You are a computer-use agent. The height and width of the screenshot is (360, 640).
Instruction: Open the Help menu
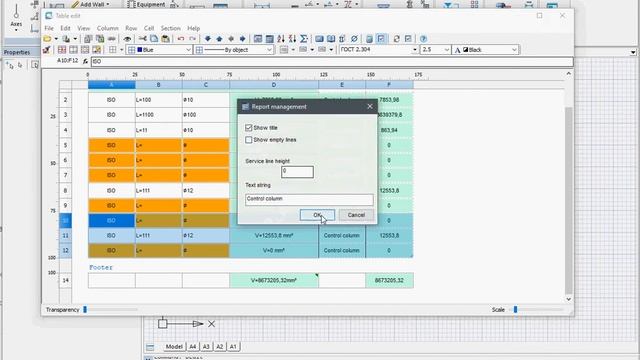pos(193,28)
